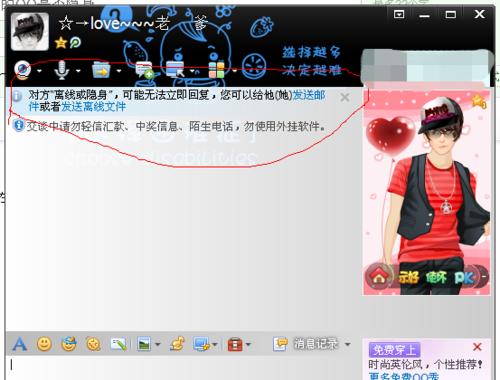Click the 示好 button on QQ show

(409, 277)
